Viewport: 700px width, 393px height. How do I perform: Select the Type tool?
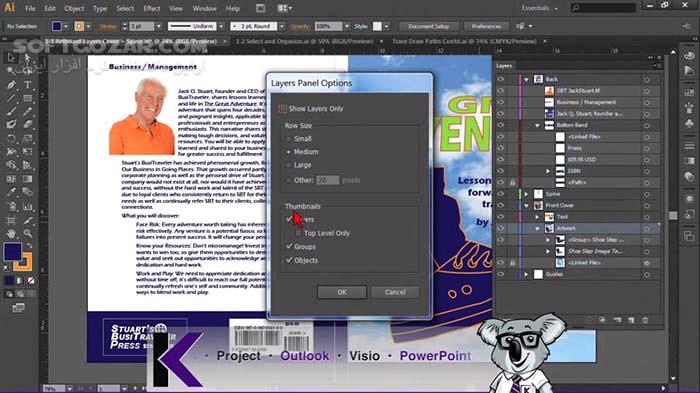pyautogui.click(x=28, y=84)
